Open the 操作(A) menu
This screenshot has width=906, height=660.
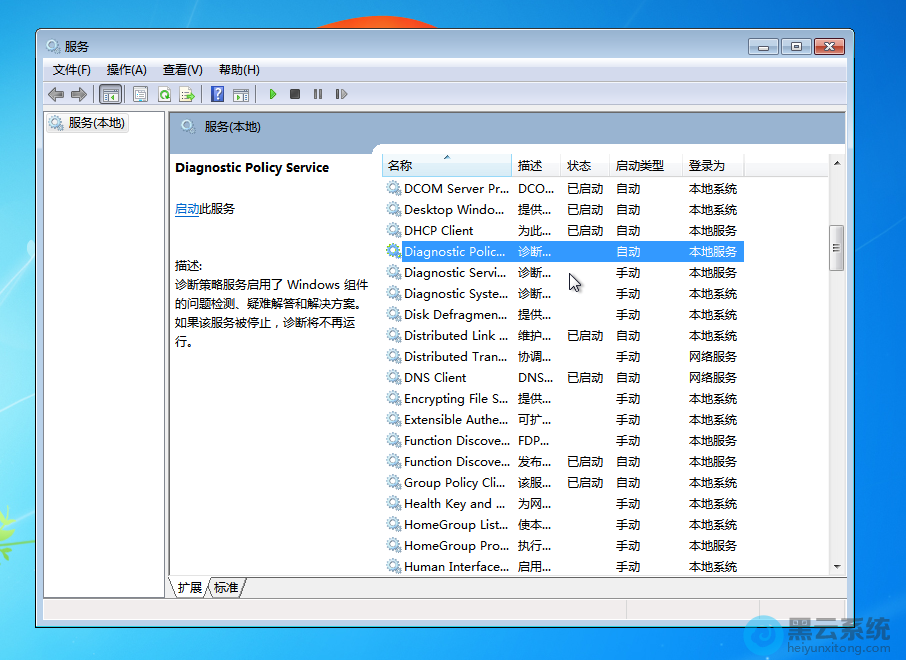(x=126, y=70)
